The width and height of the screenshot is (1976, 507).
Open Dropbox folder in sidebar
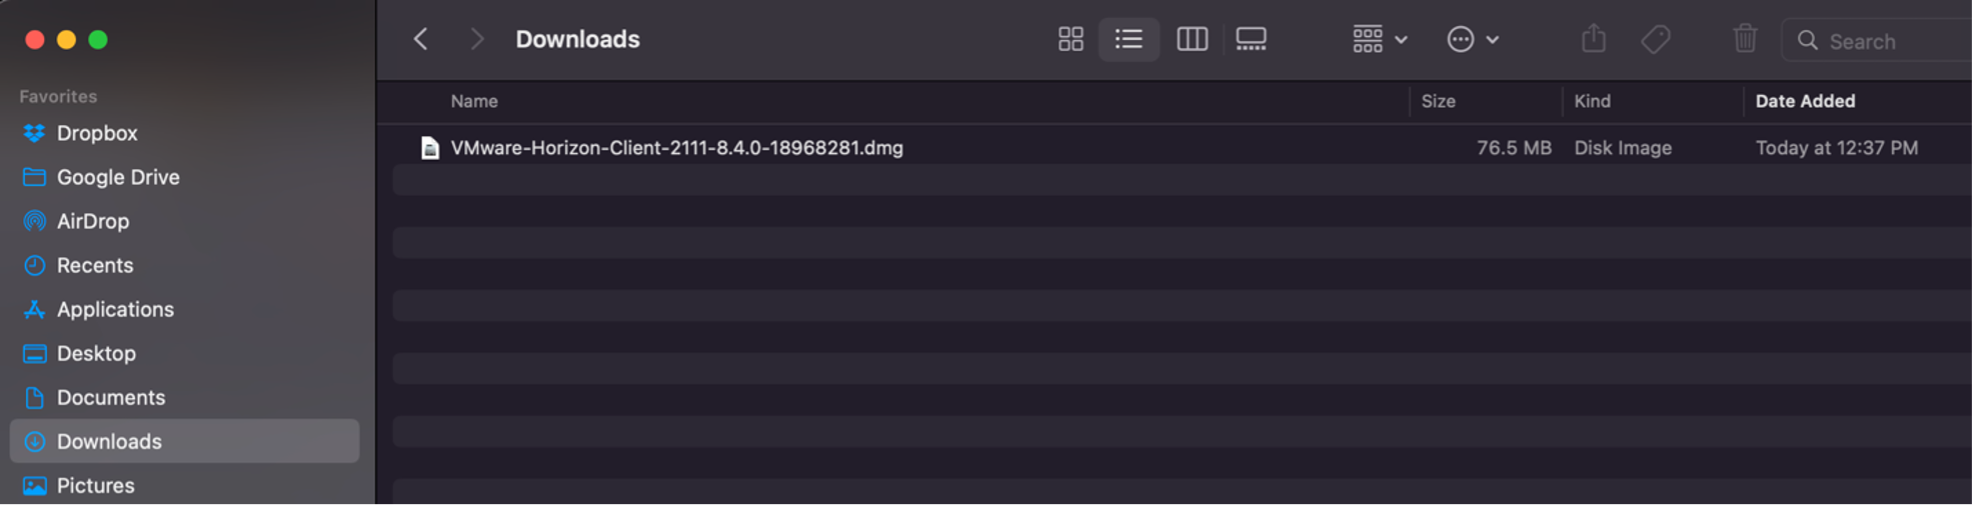(97, 134)
